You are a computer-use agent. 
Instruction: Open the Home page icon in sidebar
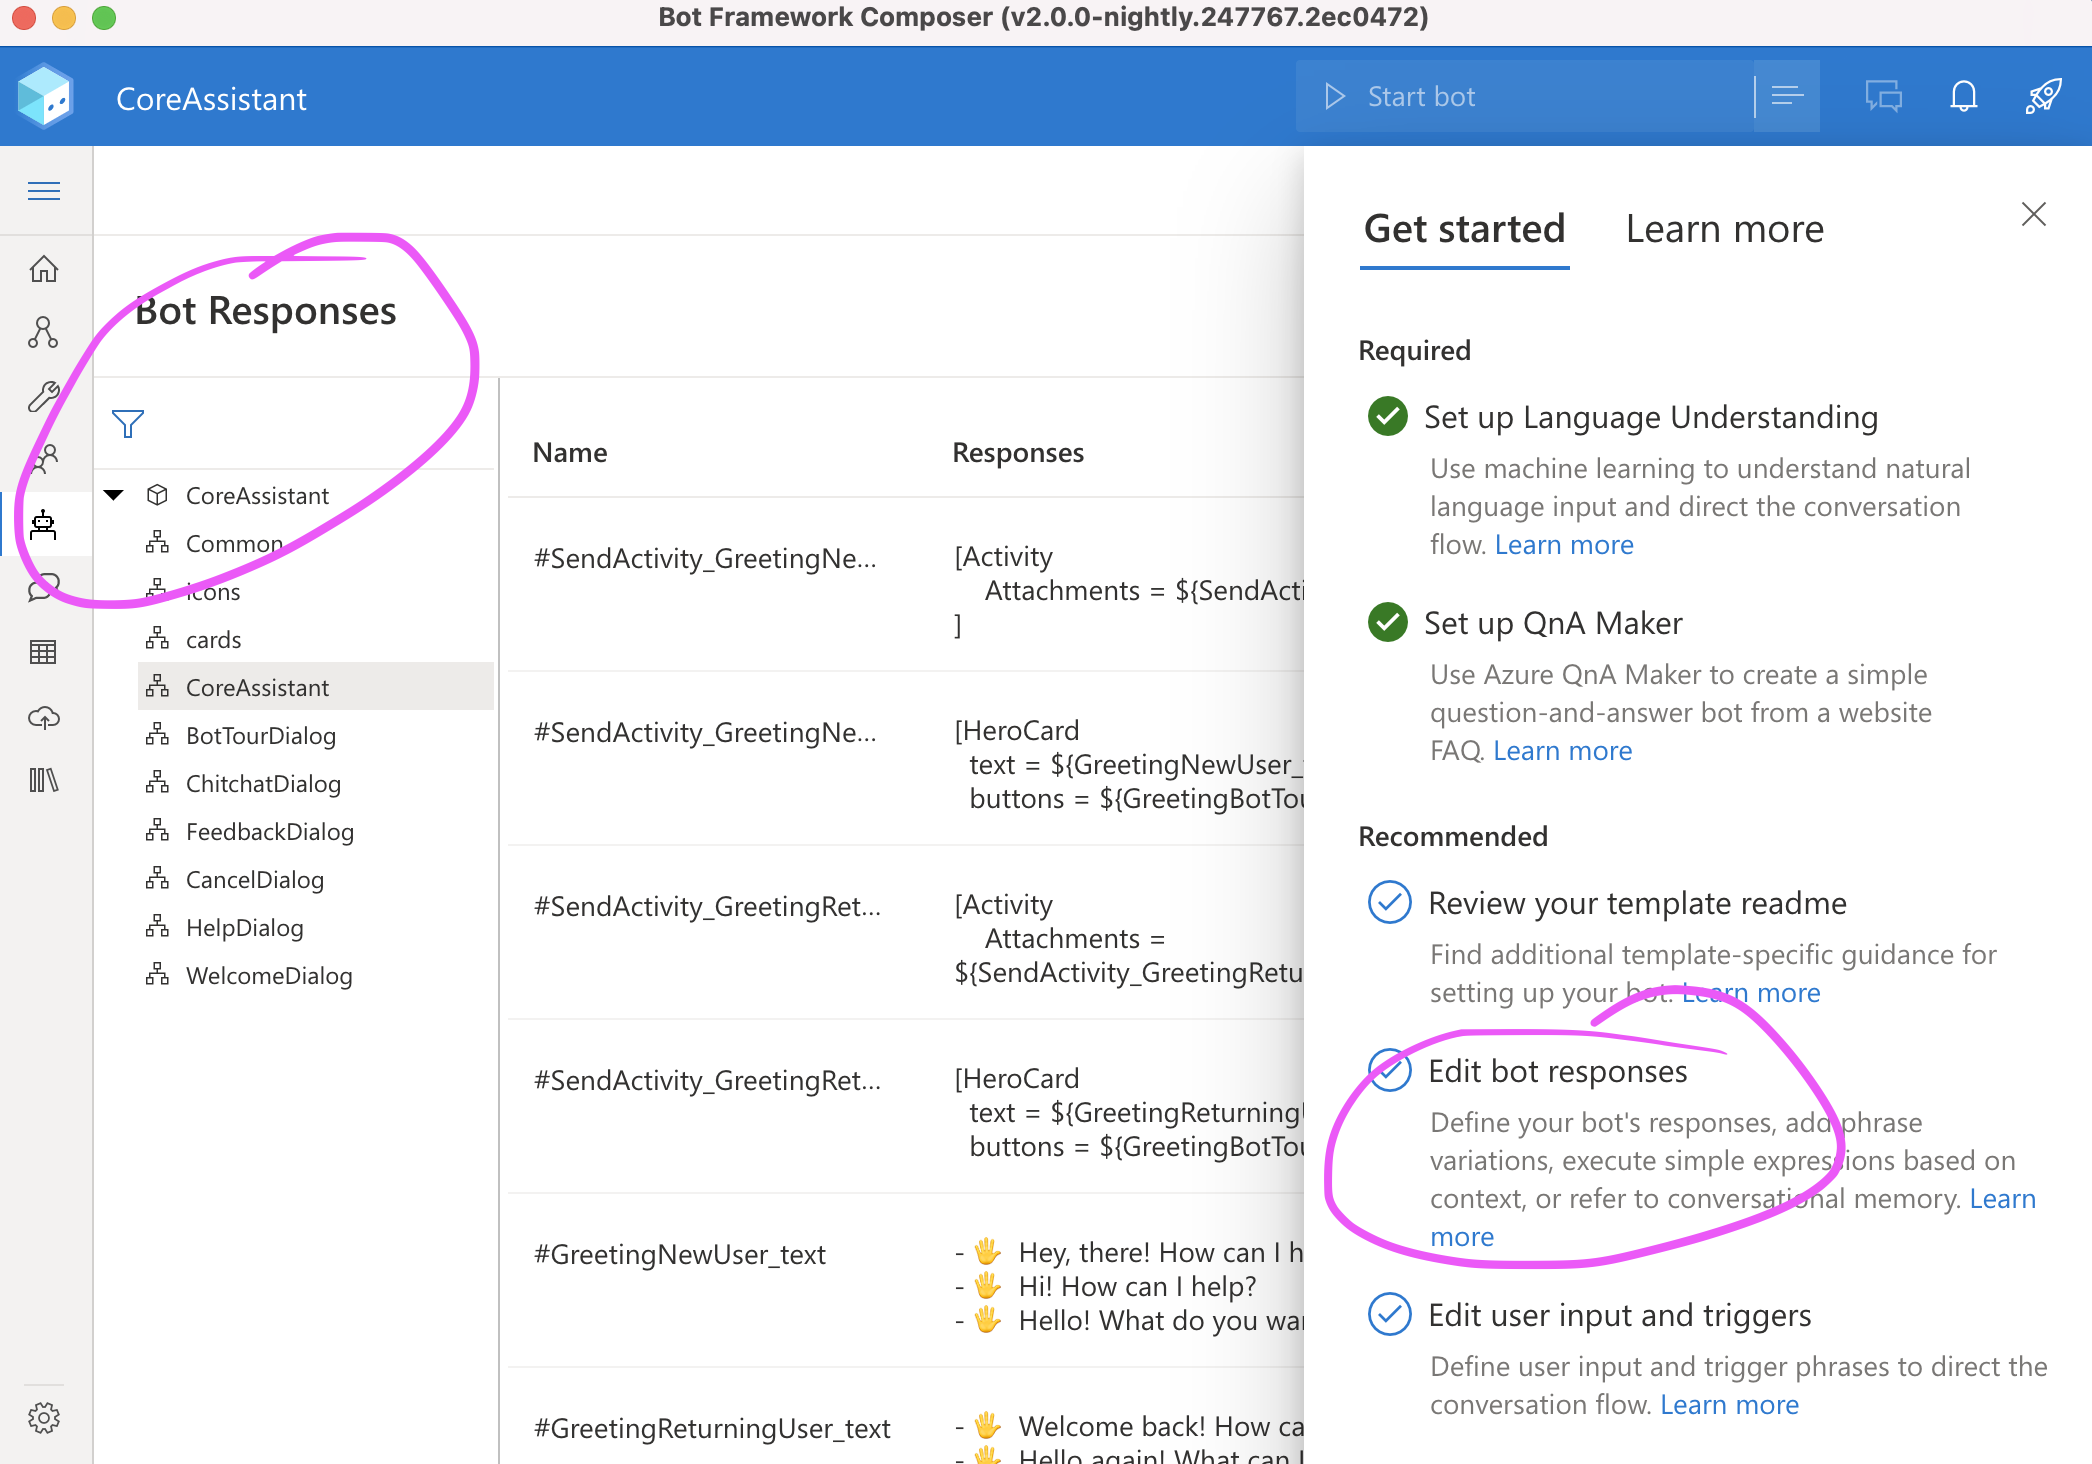(x=44, y=269)
